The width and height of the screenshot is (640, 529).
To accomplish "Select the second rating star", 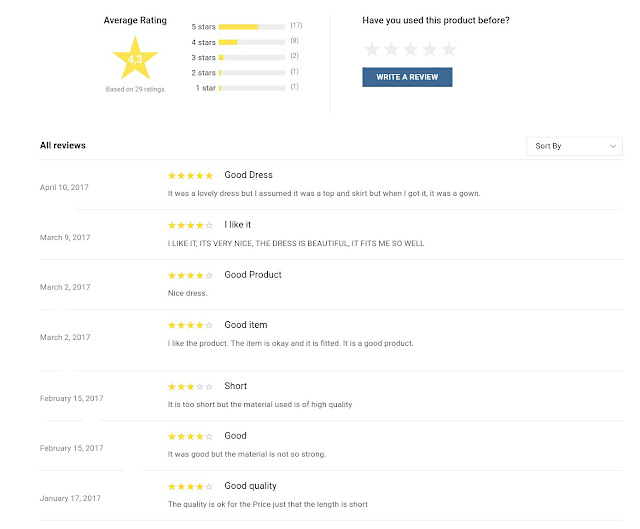I will point(391,49).
